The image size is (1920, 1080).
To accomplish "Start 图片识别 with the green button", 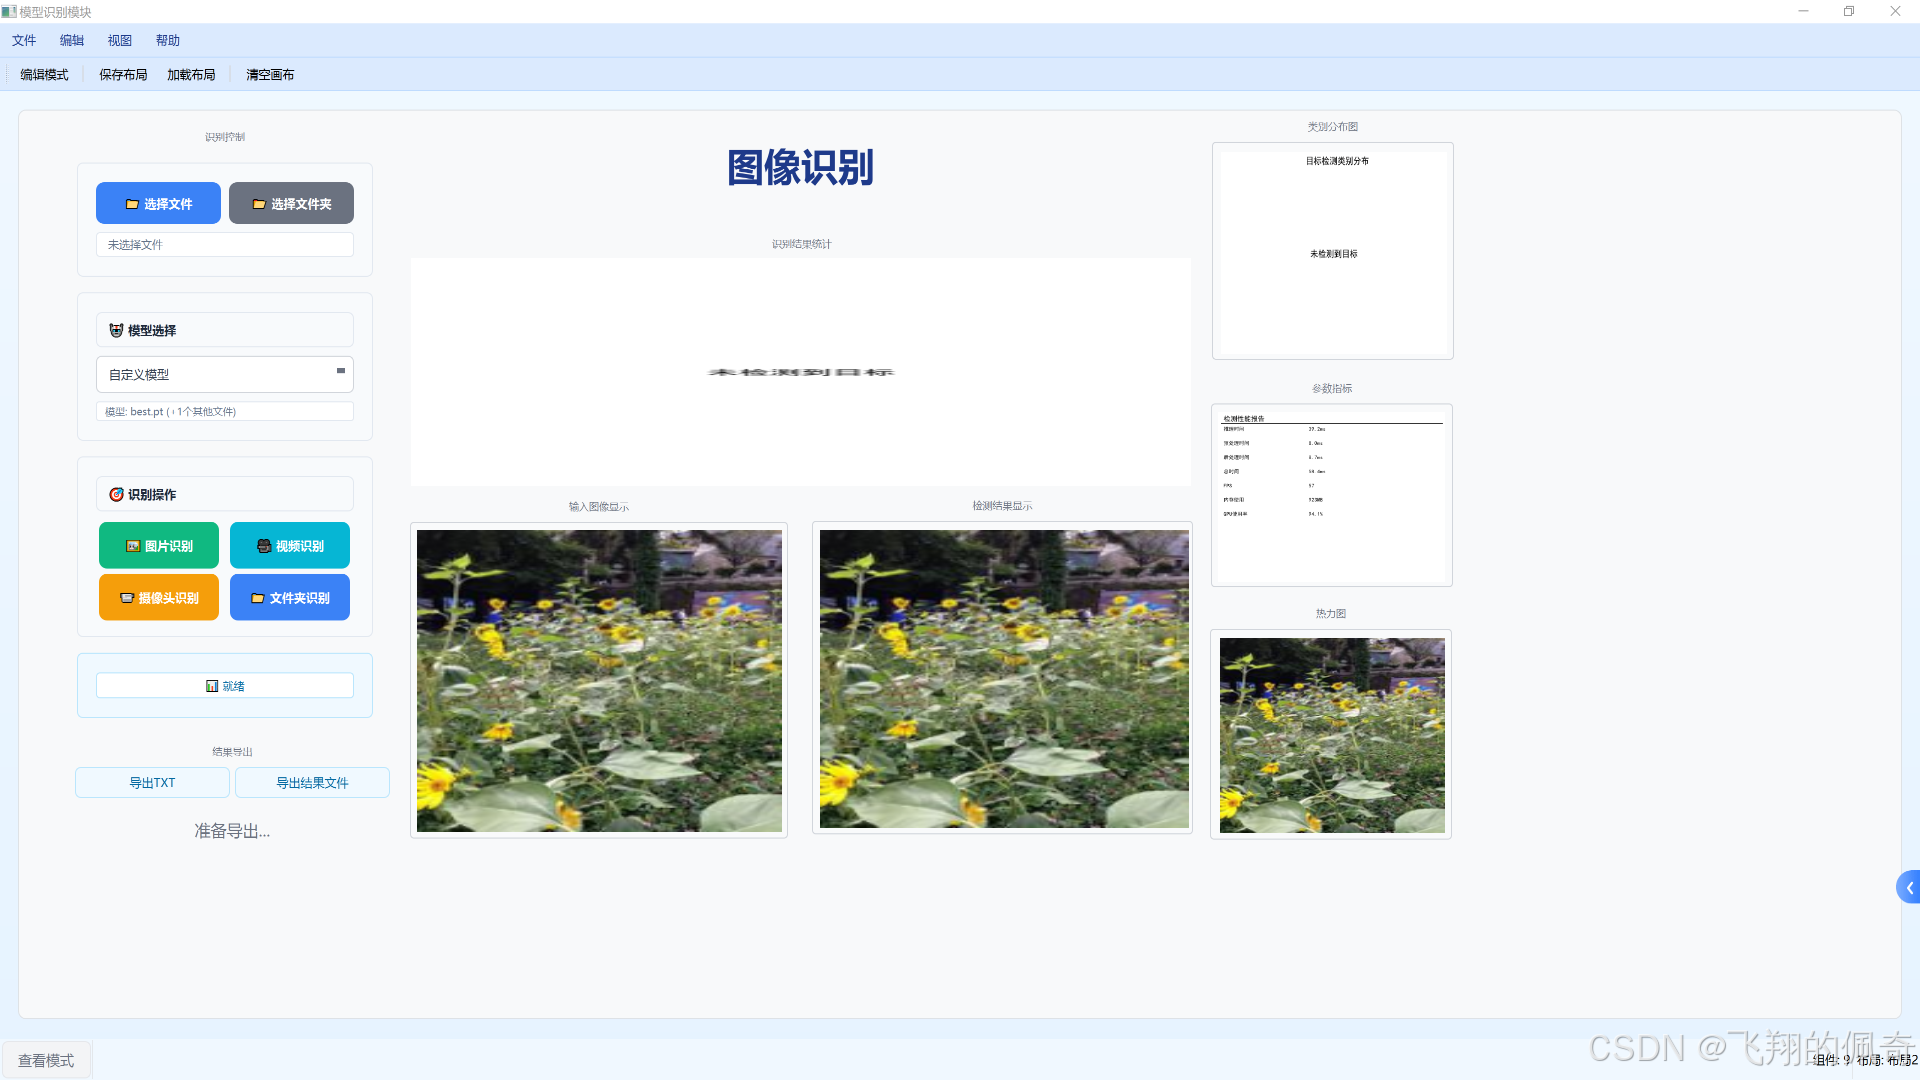I will coord(159,546).
